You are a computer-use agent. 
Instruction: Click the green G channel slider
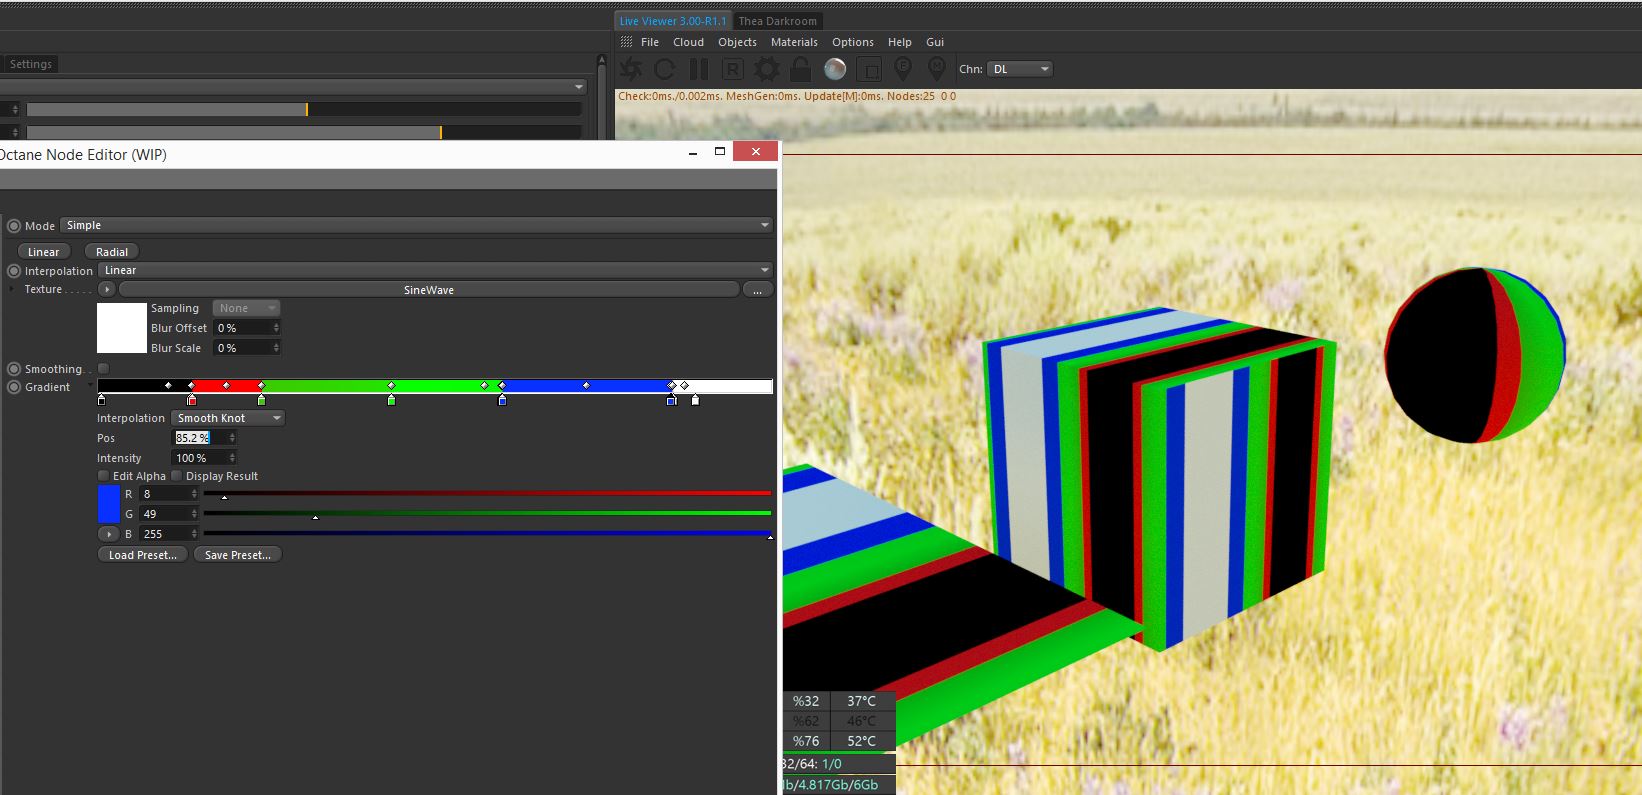(487, 513)
